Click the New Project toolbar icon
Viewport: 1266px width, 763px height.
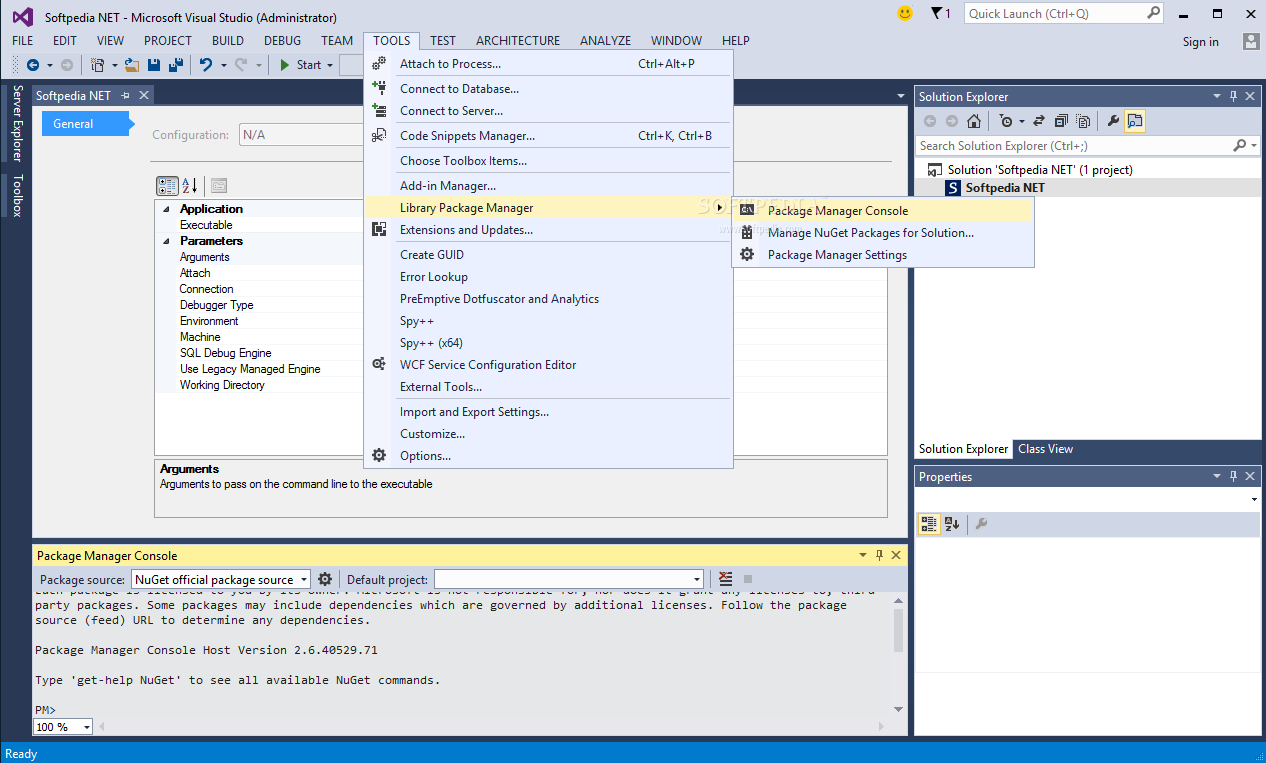[x=98, y=65]
